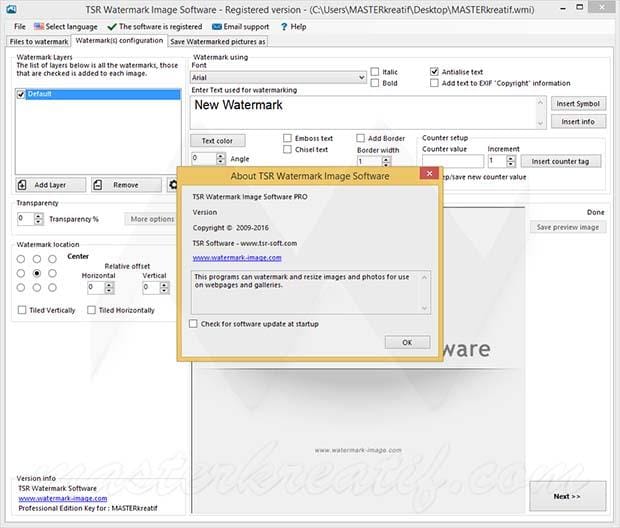Click the Counter value input field
This screenshot has width=620, height=528.
(x=453, y=161)
